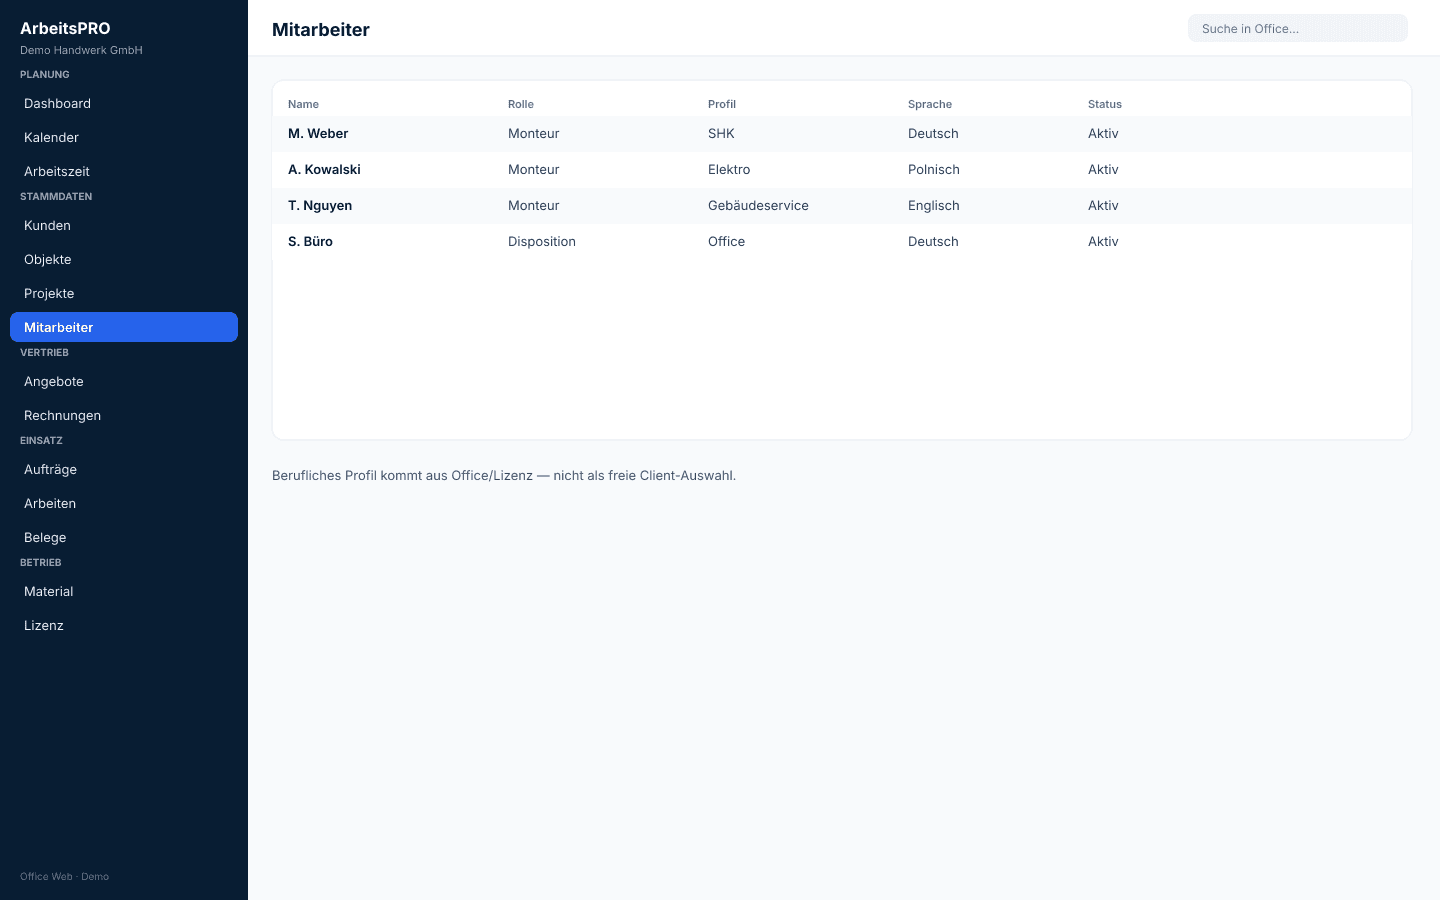Focus the "Suche in Office..." search field
The image size is (1440, 900).
pyautogui.click(x=1298, y=28)
